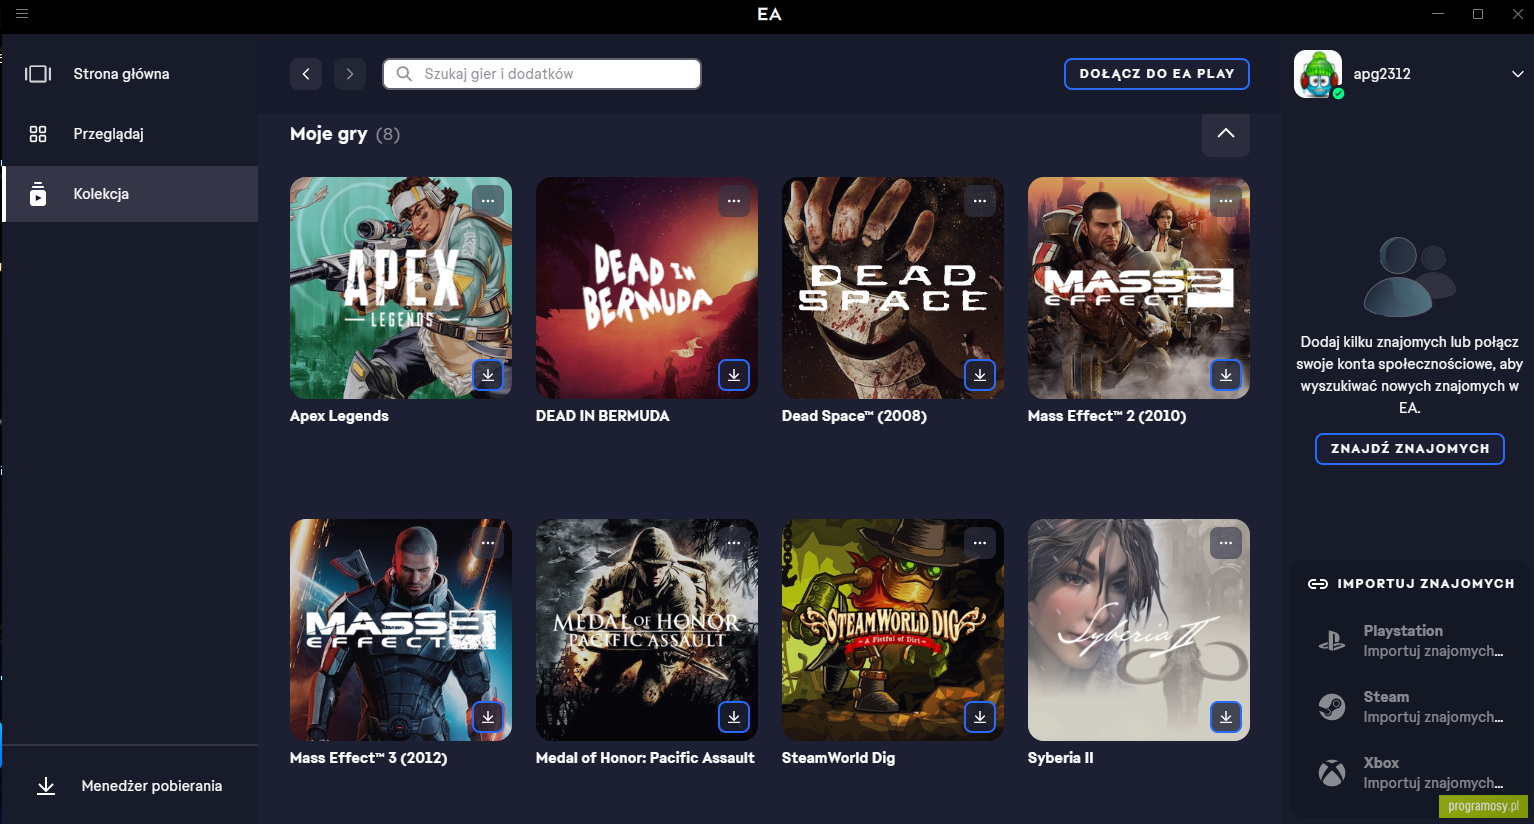Open the three-dot menu on Mass Effect 3

coord(488,543)
